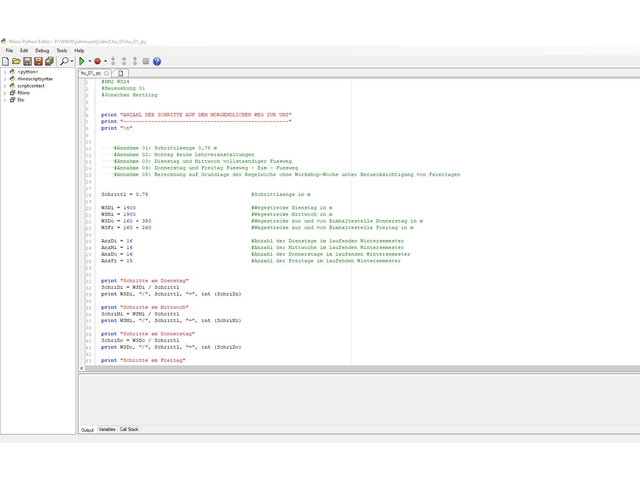The height and width of the screenshot is (480, 640).
Task: Click the comment '#Schrittlaenge in m'
Action: click(x=281, y=194)
